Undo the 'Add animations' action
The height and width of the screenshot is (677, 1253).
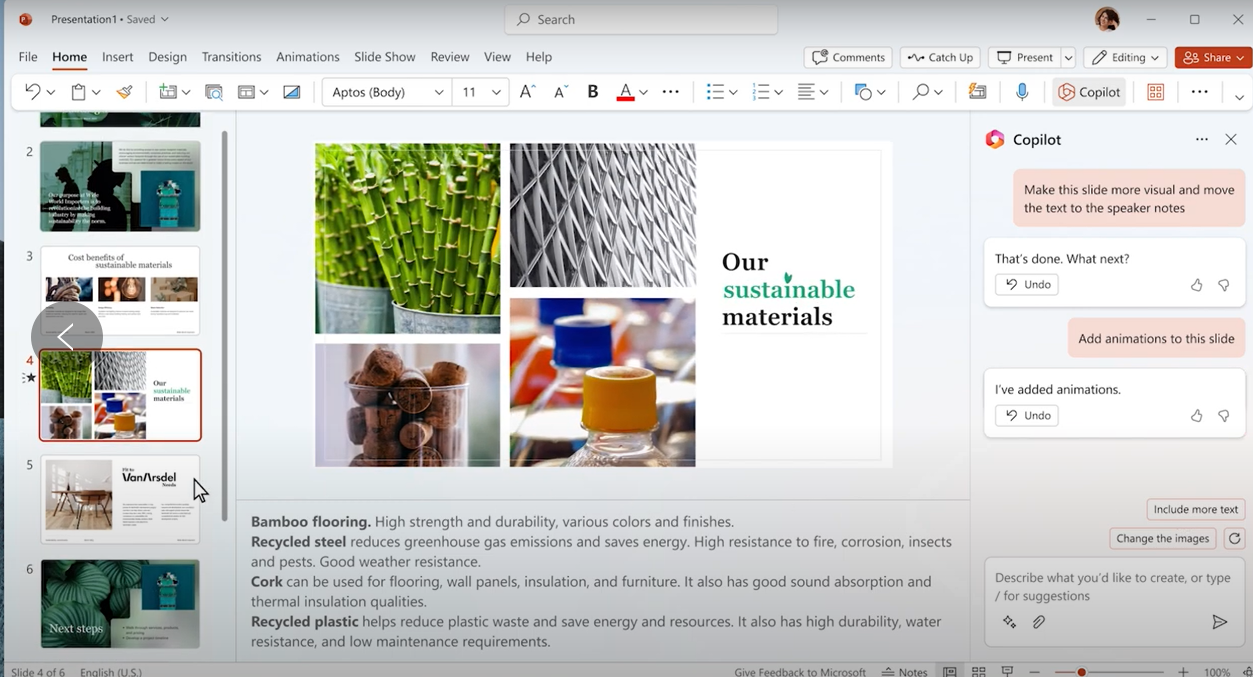1027,416
